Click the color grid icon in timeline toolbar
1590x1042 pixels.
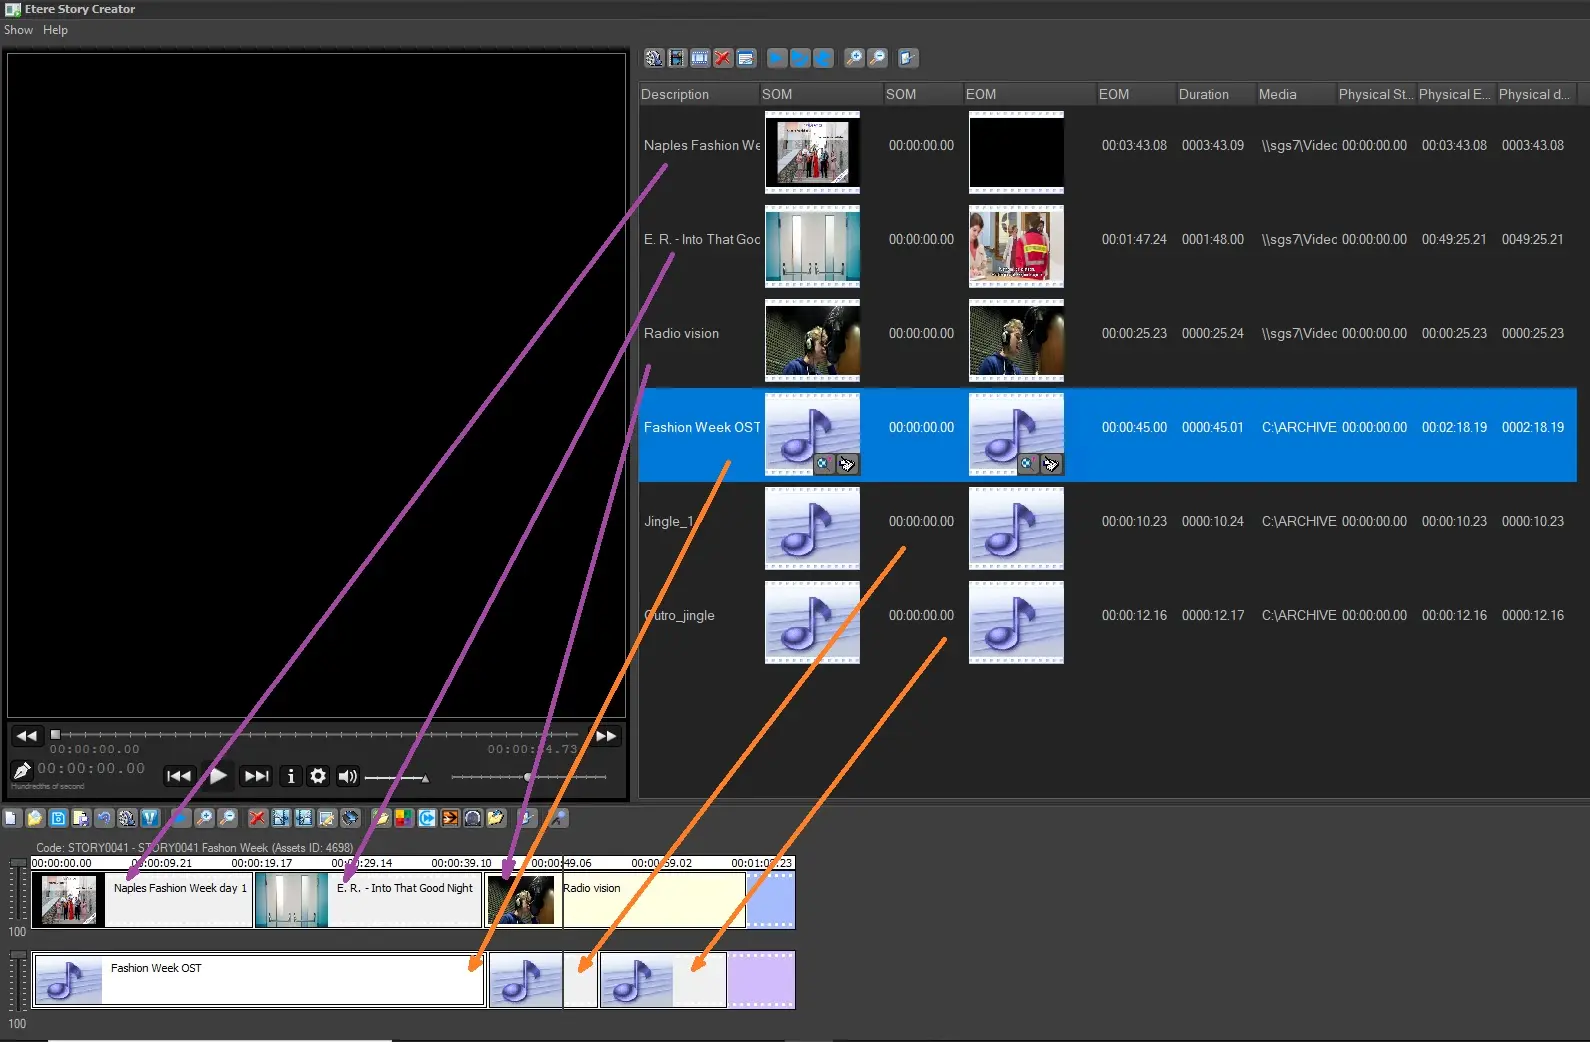(x=404, y=818)
